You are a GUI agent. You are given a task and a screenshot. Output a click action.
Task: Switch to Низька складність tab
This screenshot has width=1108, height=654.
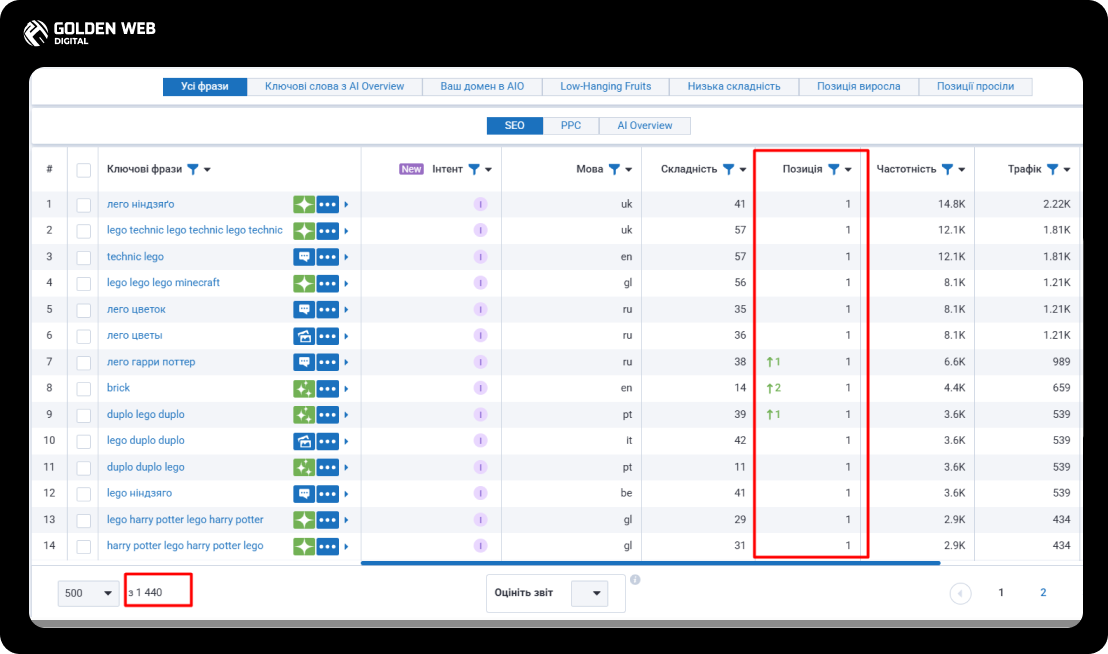pos(734,87)
